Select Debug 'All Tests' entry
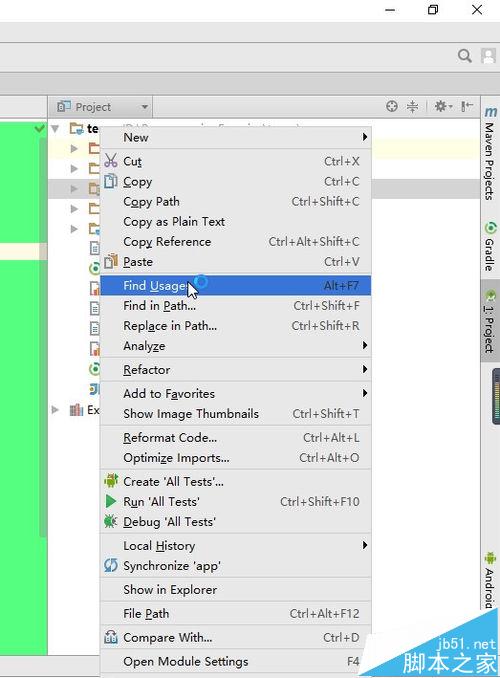 [236, 522]
